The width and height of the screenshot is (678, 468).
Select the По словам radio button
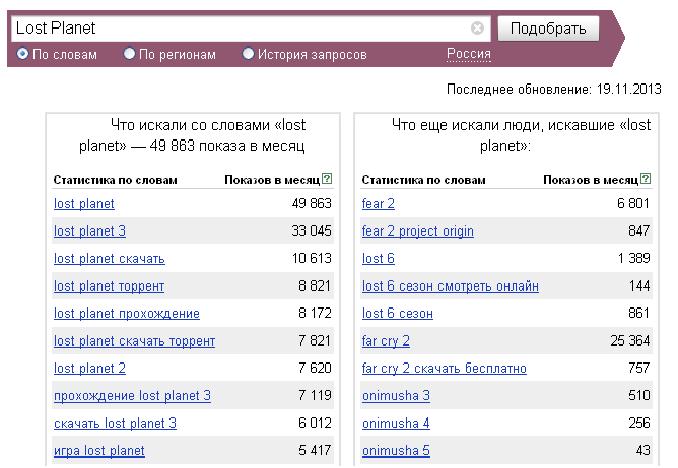pyautogui.click(x=22, y=54)
